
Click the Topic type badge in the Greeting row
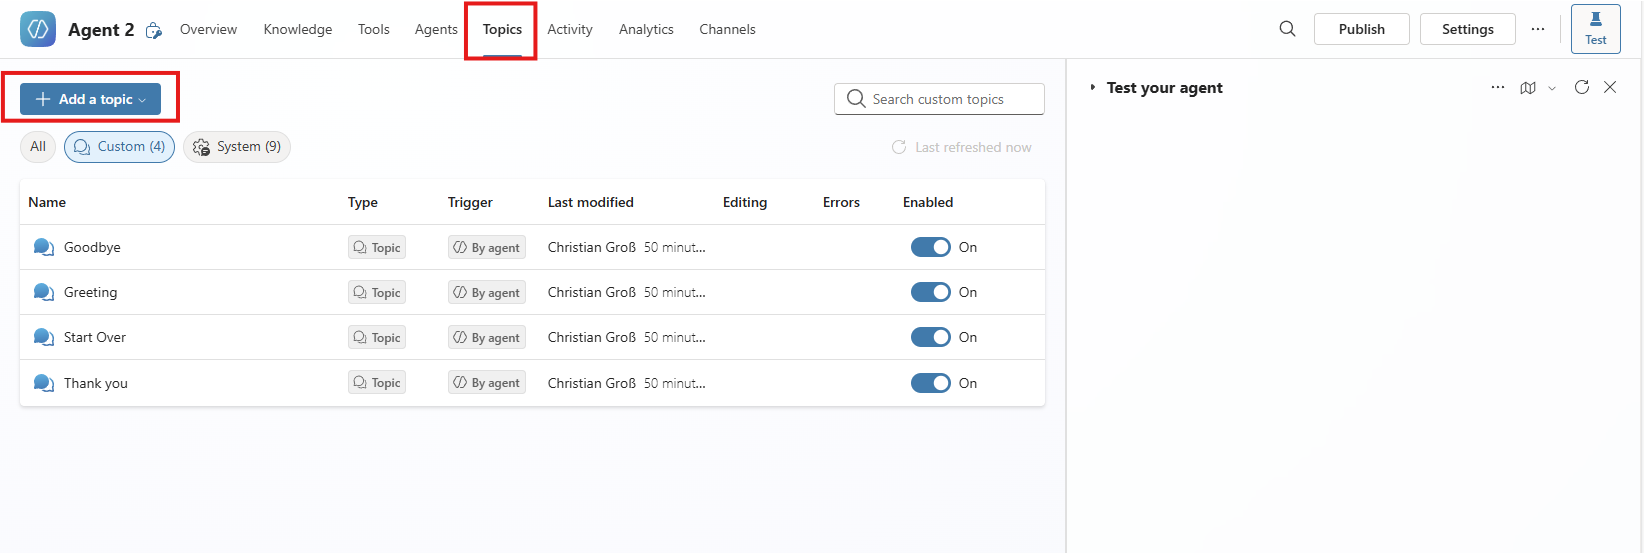pos(377,292)
